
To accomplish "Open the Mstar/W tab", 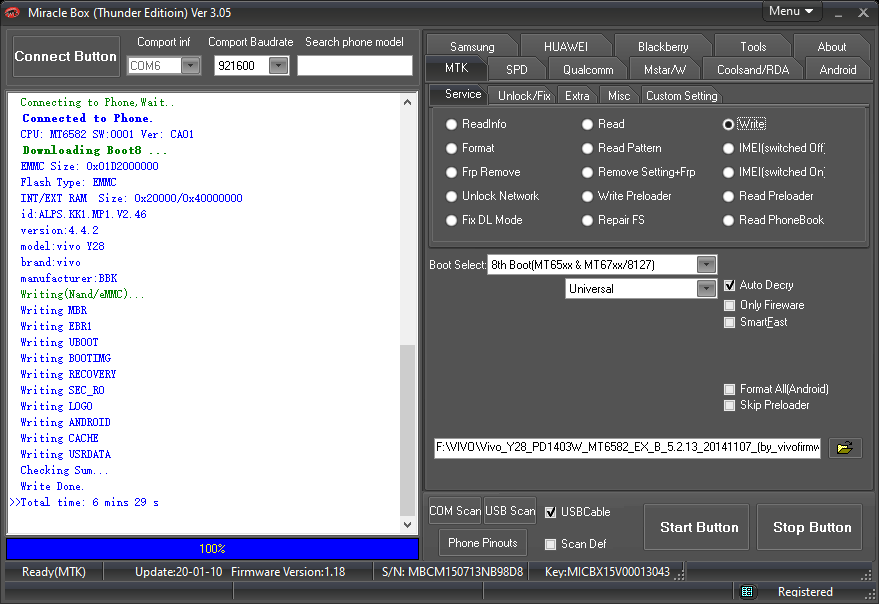I will [x=665, y=70].
